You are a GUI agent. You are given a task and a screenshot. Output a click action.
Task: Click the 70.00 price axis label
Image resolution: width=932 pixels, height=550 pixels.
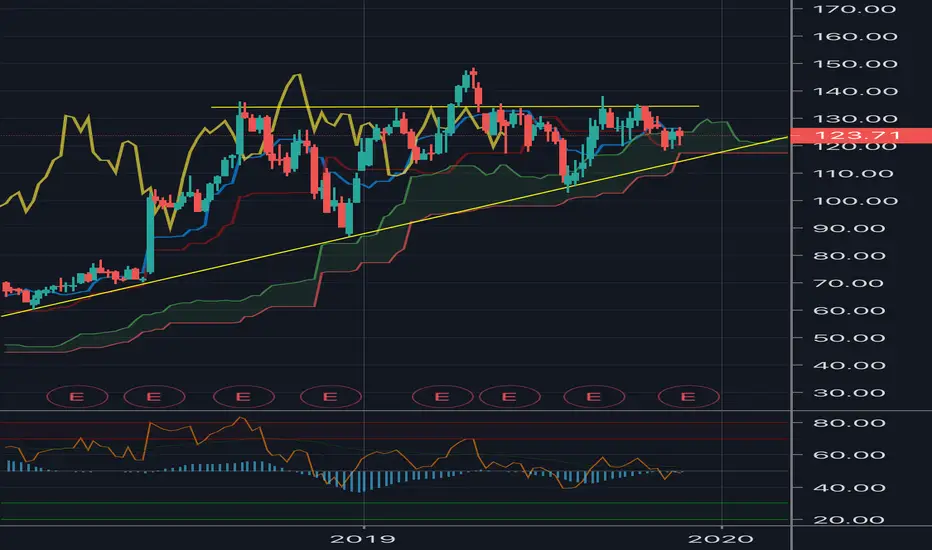[849, 283]
